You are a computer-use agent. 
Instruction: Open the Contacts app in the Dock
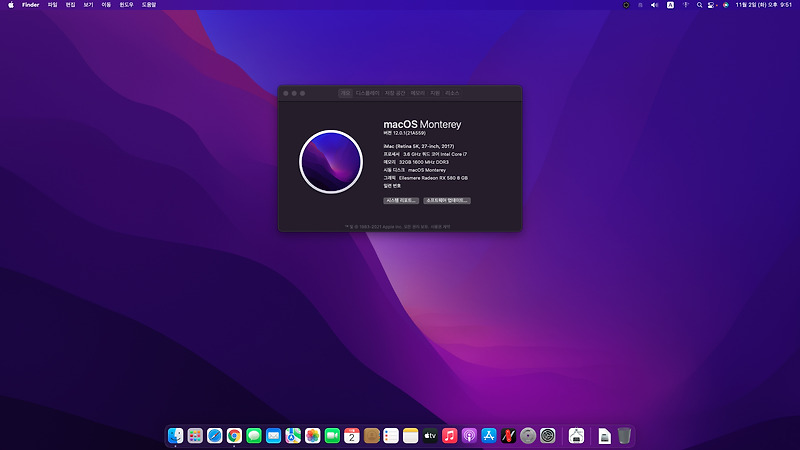[371, 436]
